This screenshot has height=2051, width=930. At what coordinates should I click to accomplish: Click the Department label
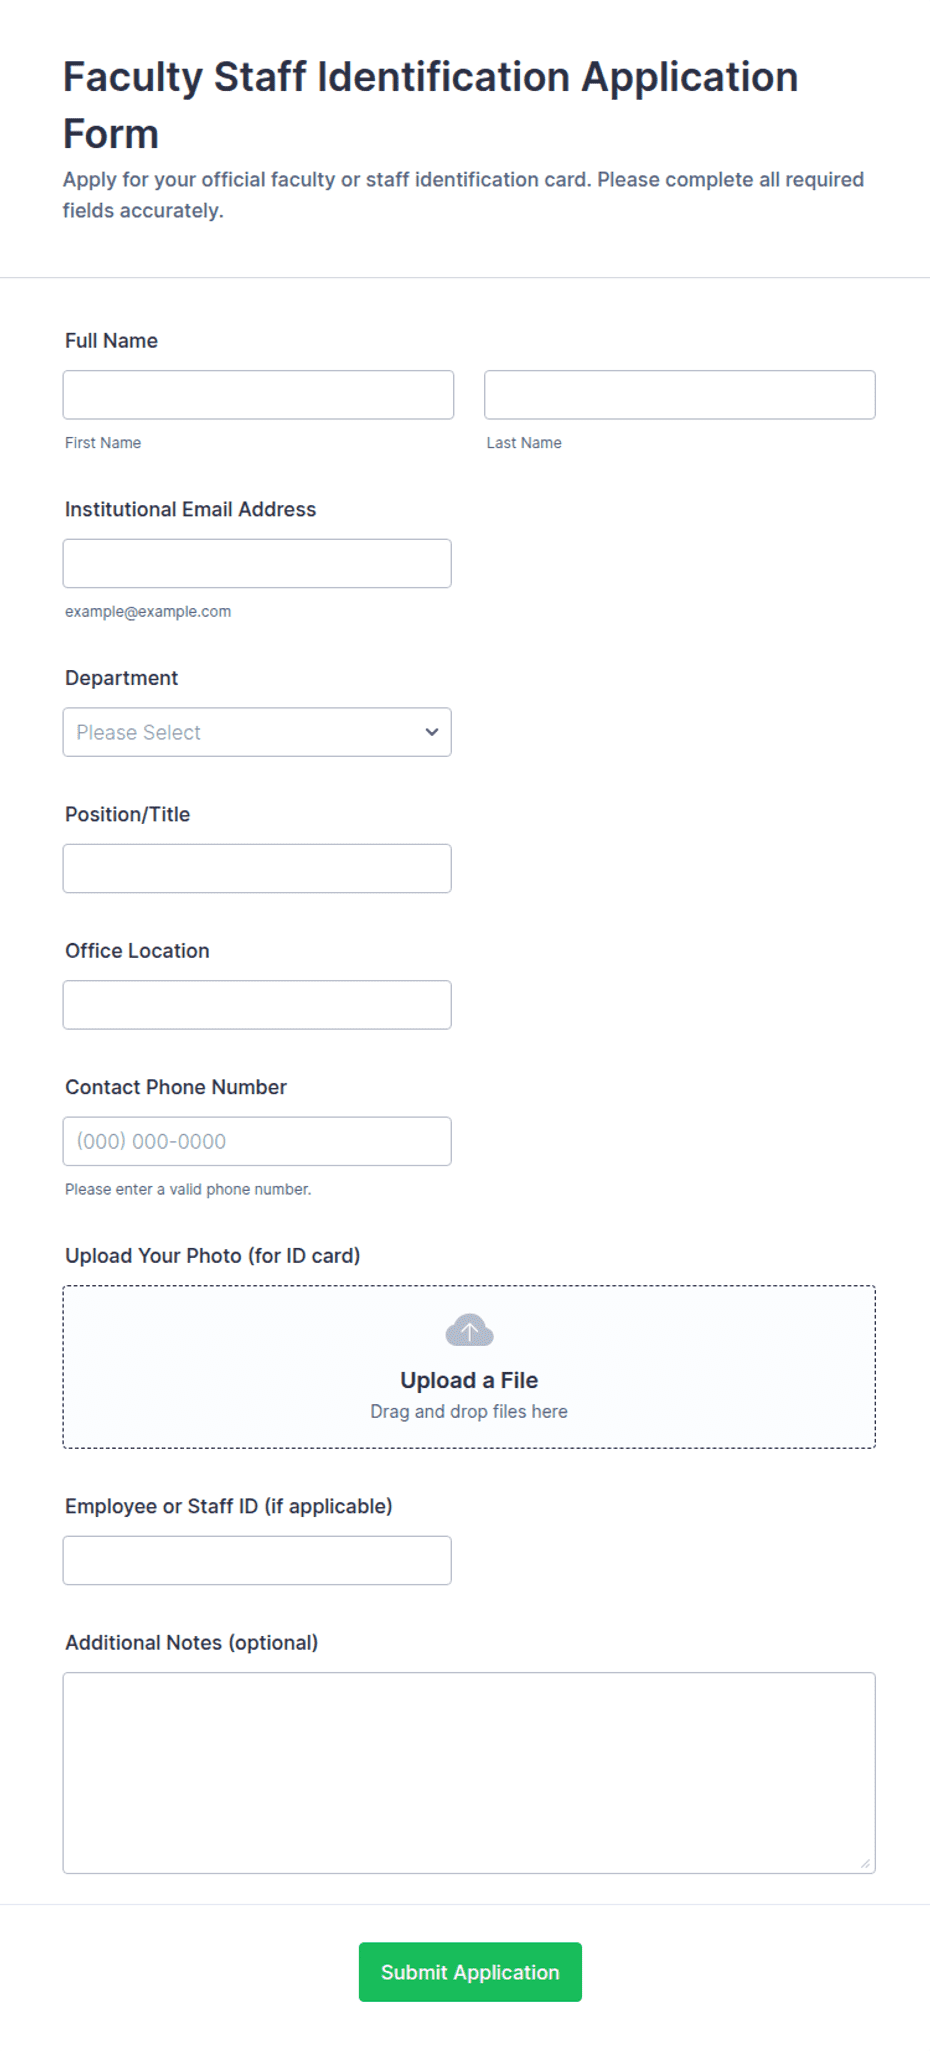pyautogui.click(x=121, y=678)
